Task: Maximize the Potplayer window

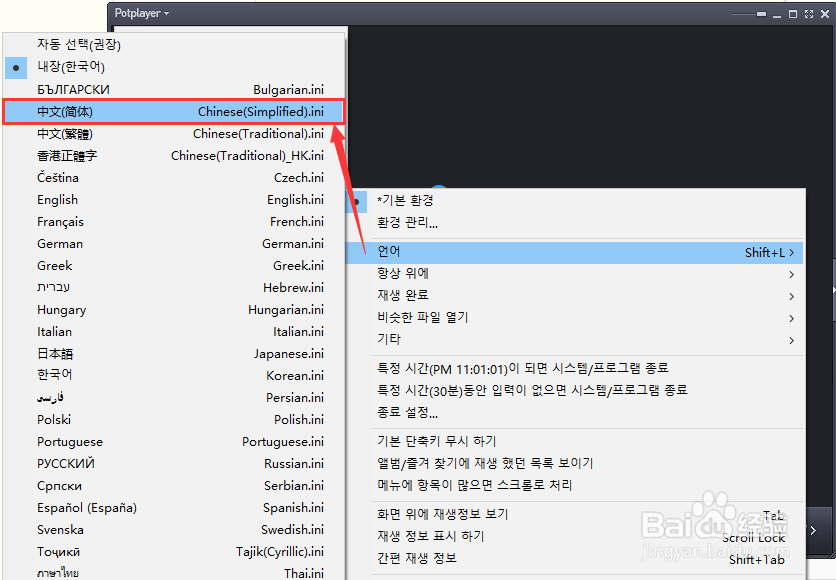Action: [x=793, y=14]
